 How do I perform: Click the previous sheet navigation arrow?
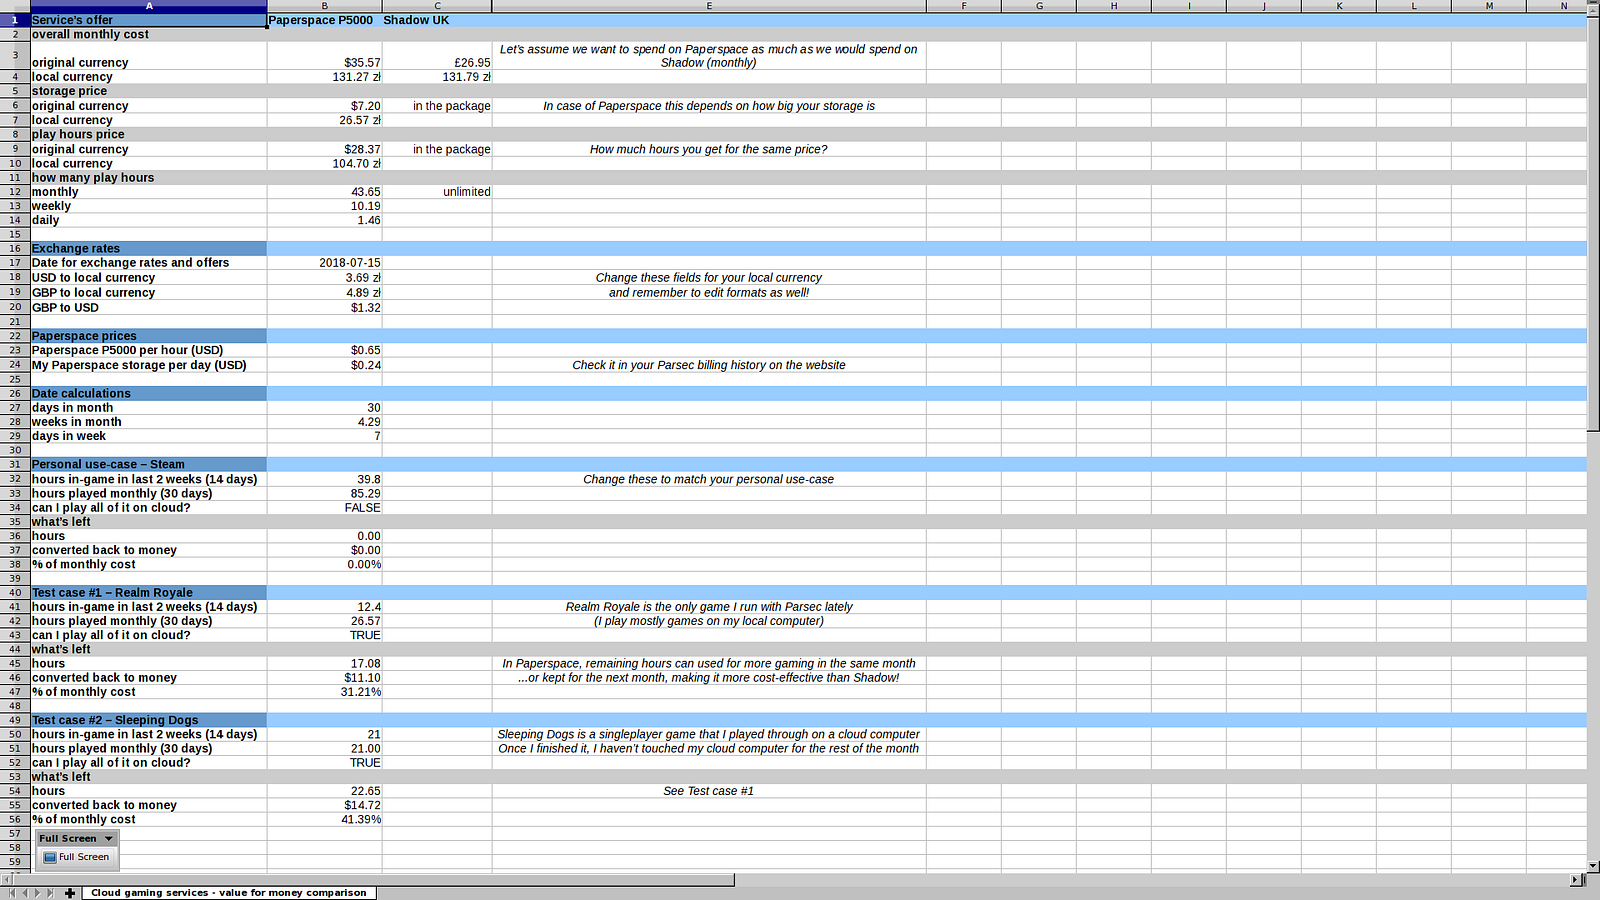point(24,893)
